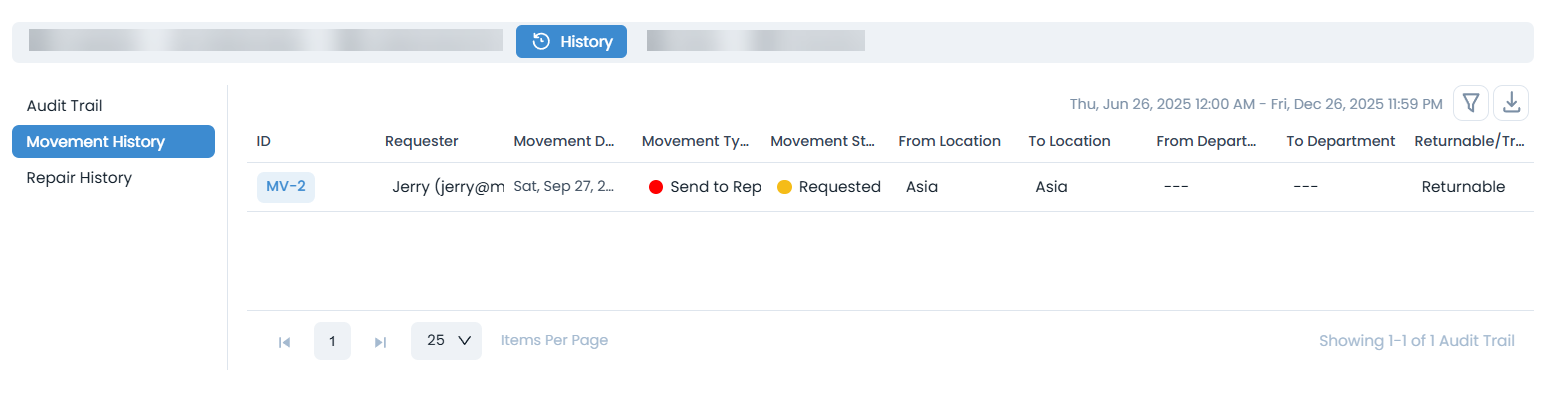Go to last page arrow
Image resolution: width=1544 pixels, height=395 pixels.
(x=380, y=342)
